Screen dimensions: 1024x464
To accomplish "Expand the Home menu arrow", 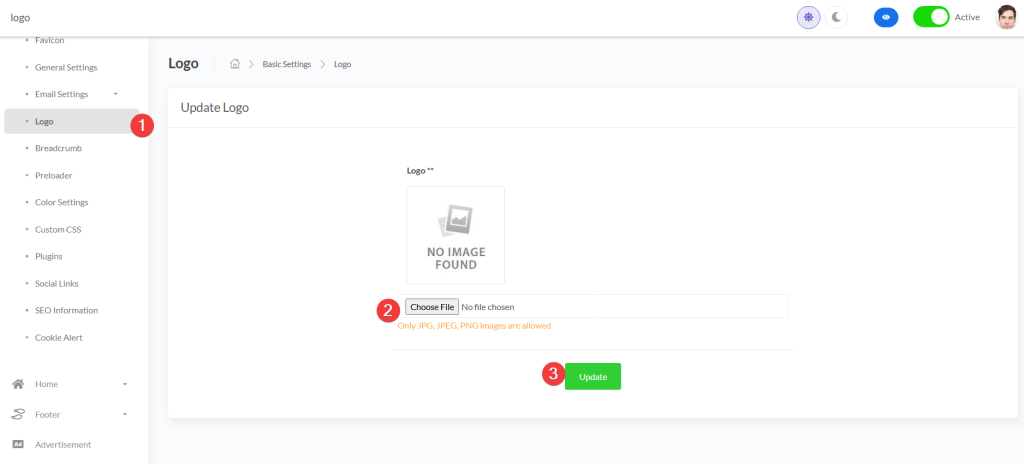I will pyautogui.click(x=125, y=384).
